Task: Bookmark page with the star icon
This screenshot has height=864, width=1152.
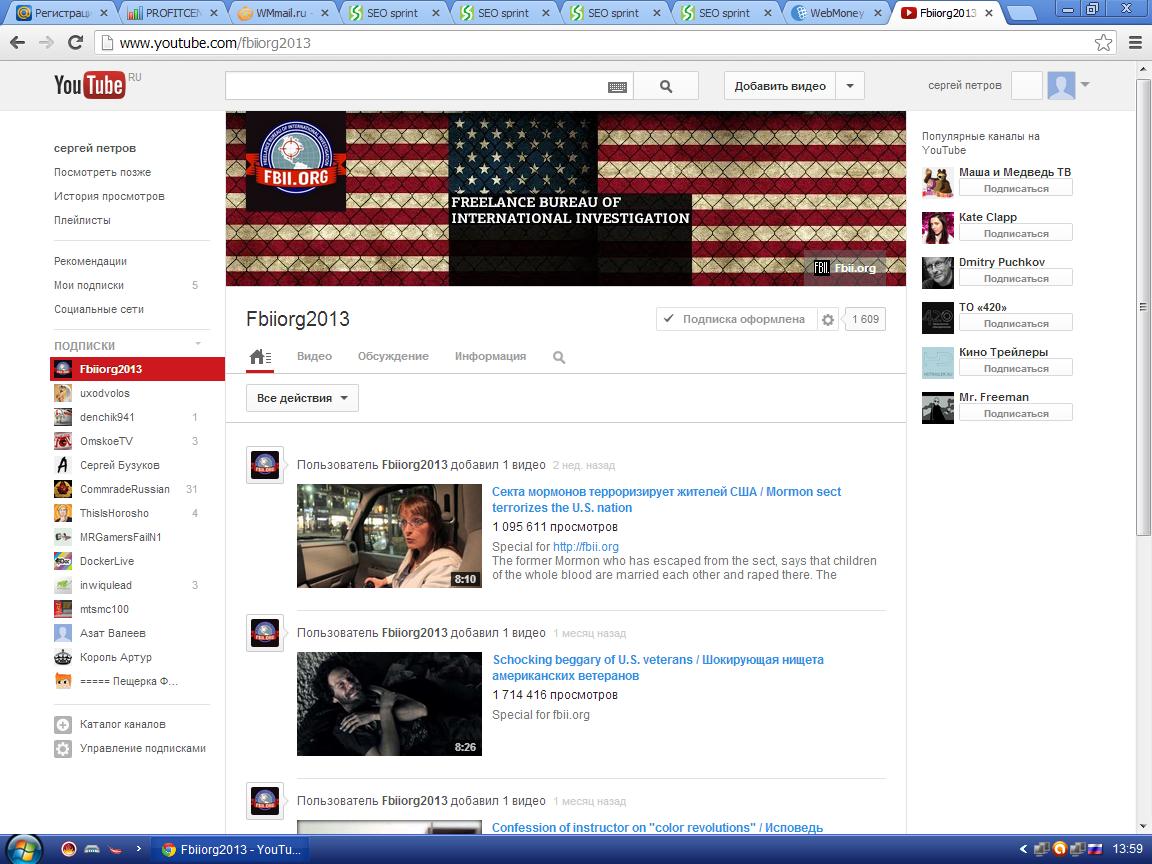Action: click(x=1103, y=43)
